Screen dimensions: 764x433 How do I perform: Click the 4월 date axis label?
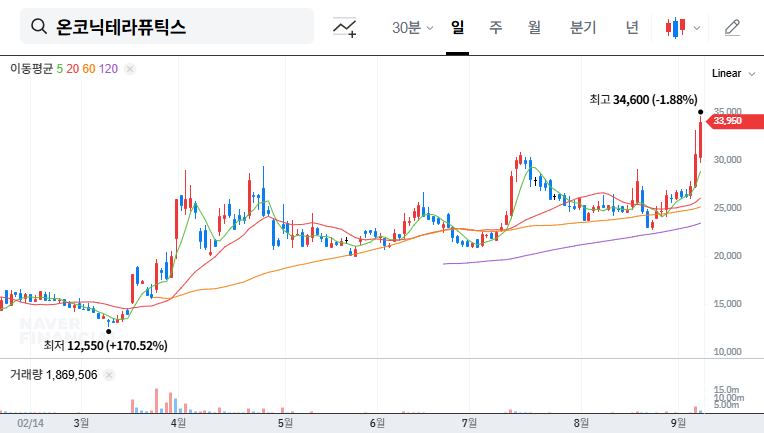coord(178,423)
